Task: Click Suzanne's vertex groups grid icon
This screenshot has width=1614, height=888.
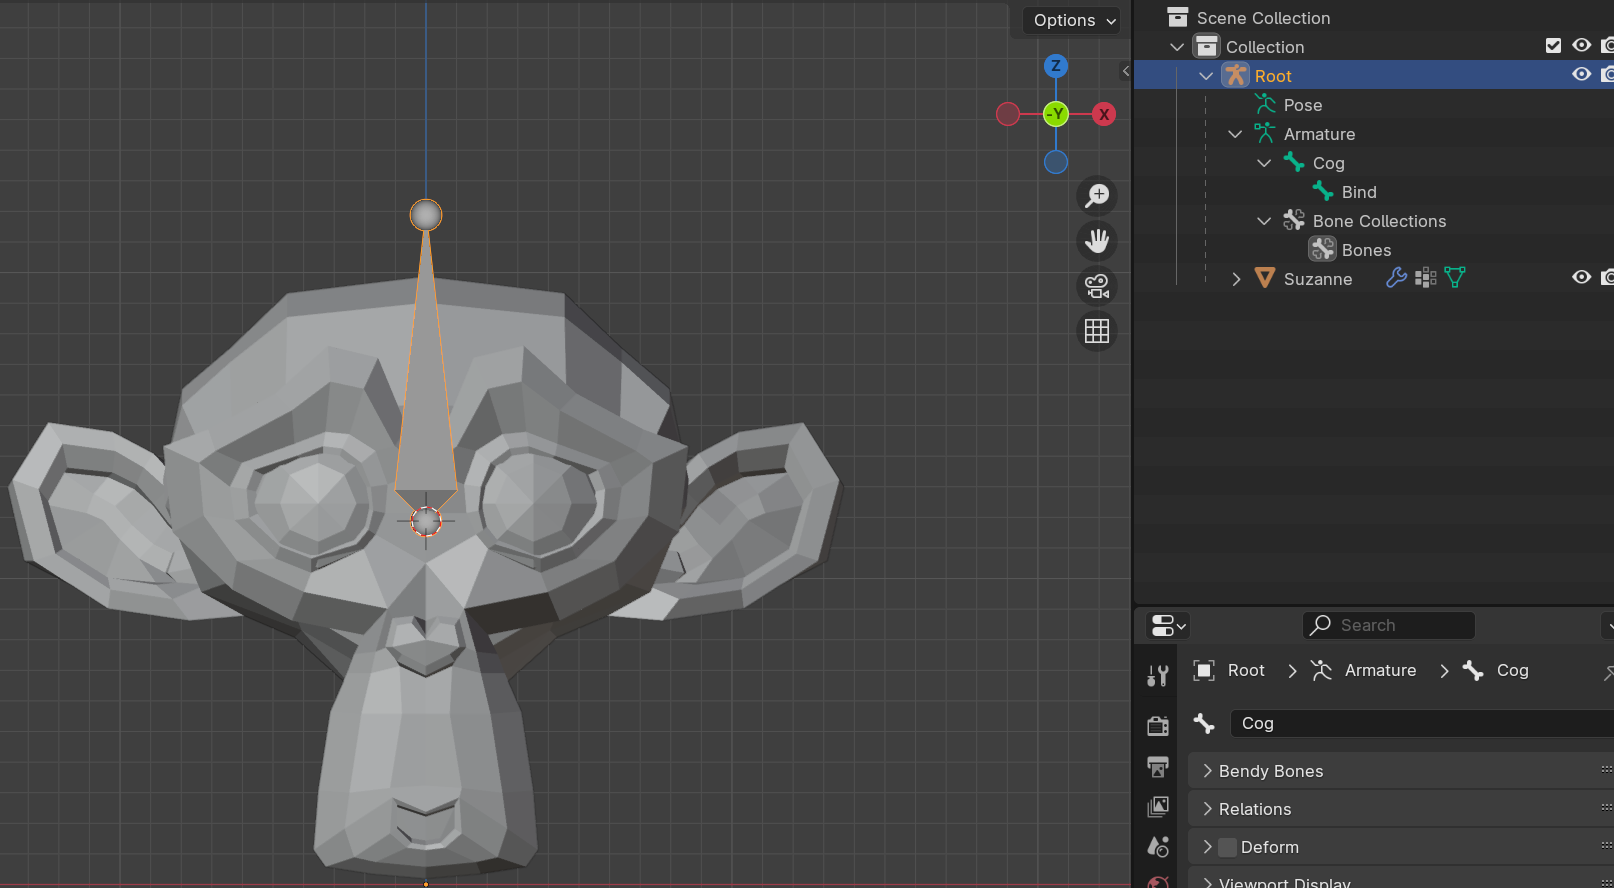Action: [1426, 278]
